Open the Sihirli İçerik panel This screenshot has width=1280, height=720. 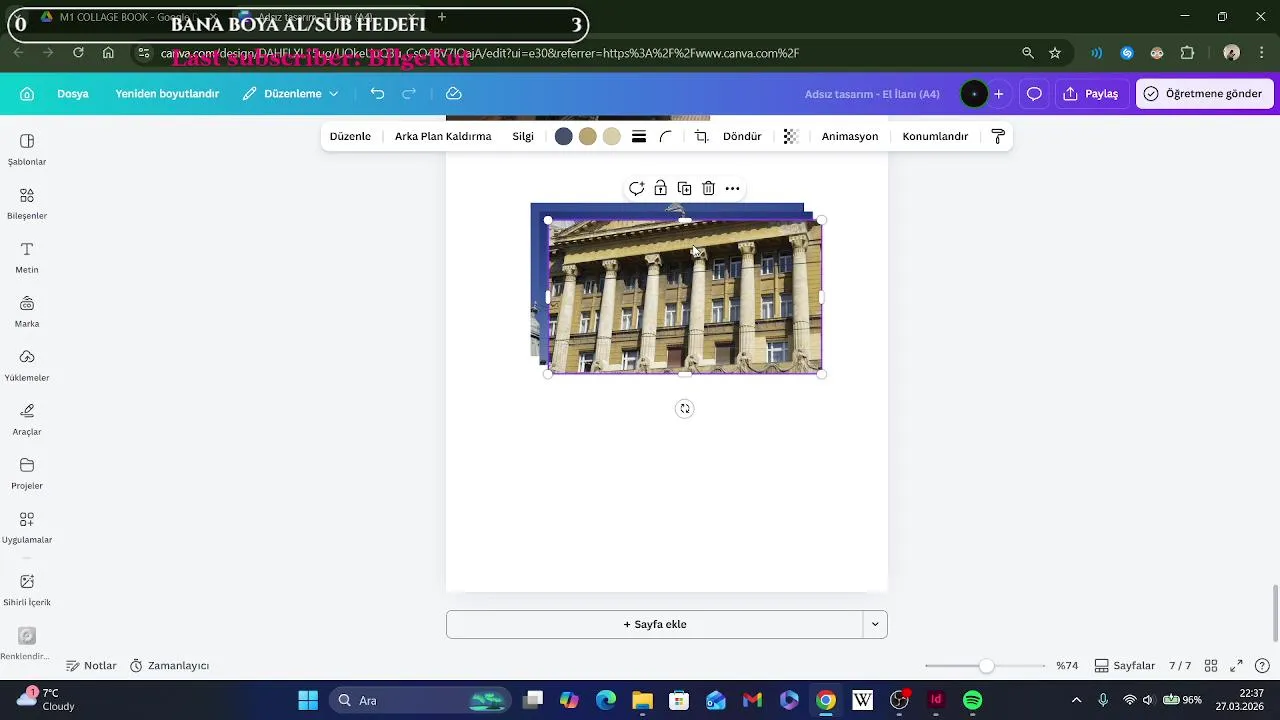(x=27, y=590)
